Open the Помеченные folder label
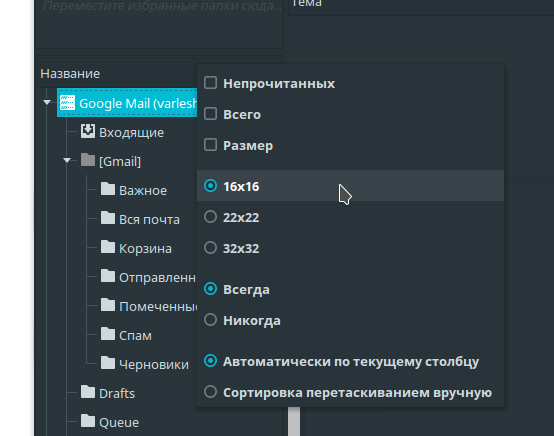This screenshot has width=554, height=436. 158,306
